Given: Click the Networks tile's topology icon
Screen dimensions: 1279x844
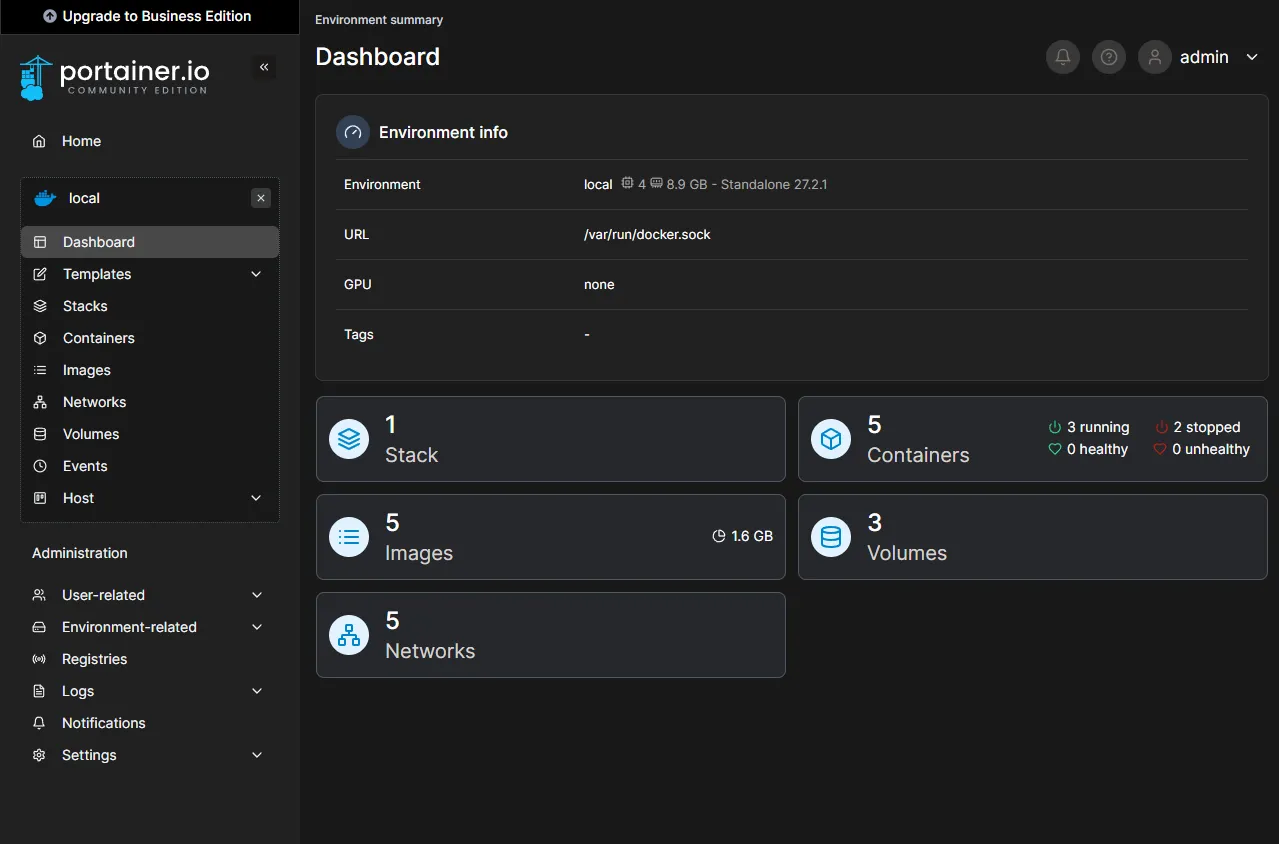Looking at the screenshot, I should [349, 635].
